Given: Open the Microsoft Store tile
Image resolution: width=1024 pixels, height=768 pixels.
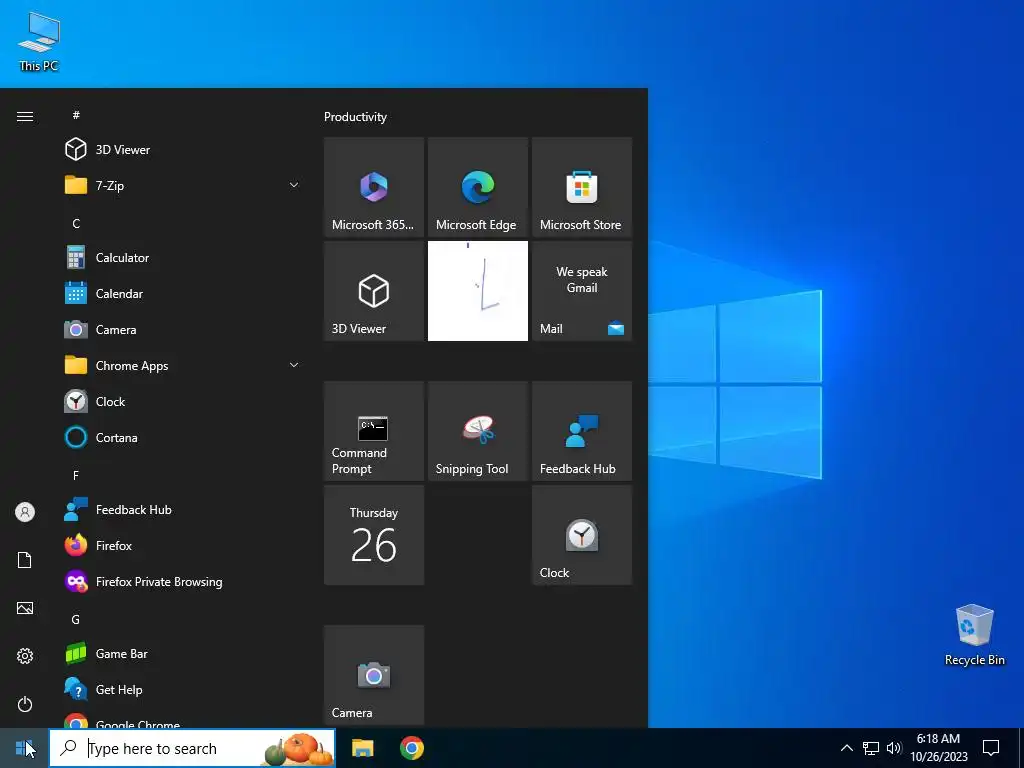Looking at the screenshot, I should 582,187.
